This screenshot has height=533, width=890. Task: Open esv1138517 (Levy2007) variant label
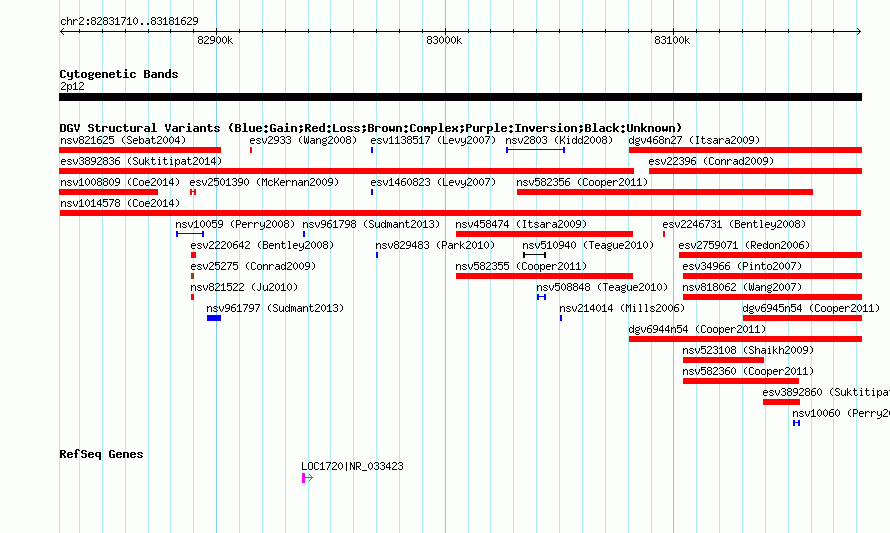[x=433, y=140]
